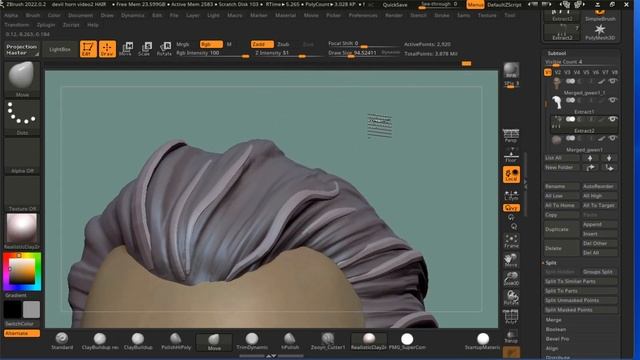Viewport: 640px width, 360px height.
Task: Adjust the Rgb Intensity slider
Action: 212,53
